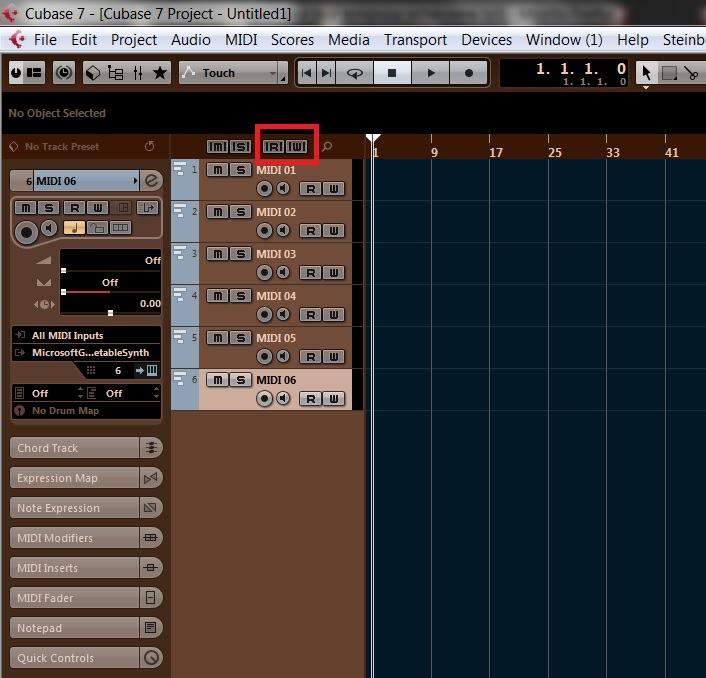Click ruler at bar 17
This screenshot has height=678, width=706.
pyautogui.click(x=495, y=152)
